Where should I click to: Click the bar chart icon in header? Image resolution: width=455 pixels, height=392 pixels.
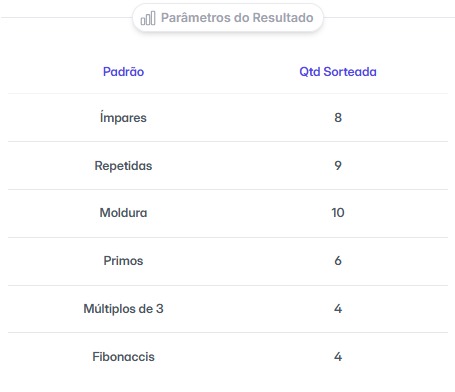pos(148,18)
